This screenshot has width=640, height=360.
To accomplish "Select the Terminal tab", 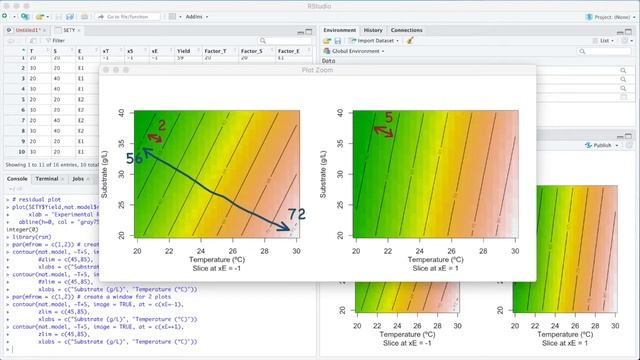I will tap(47, 179).
